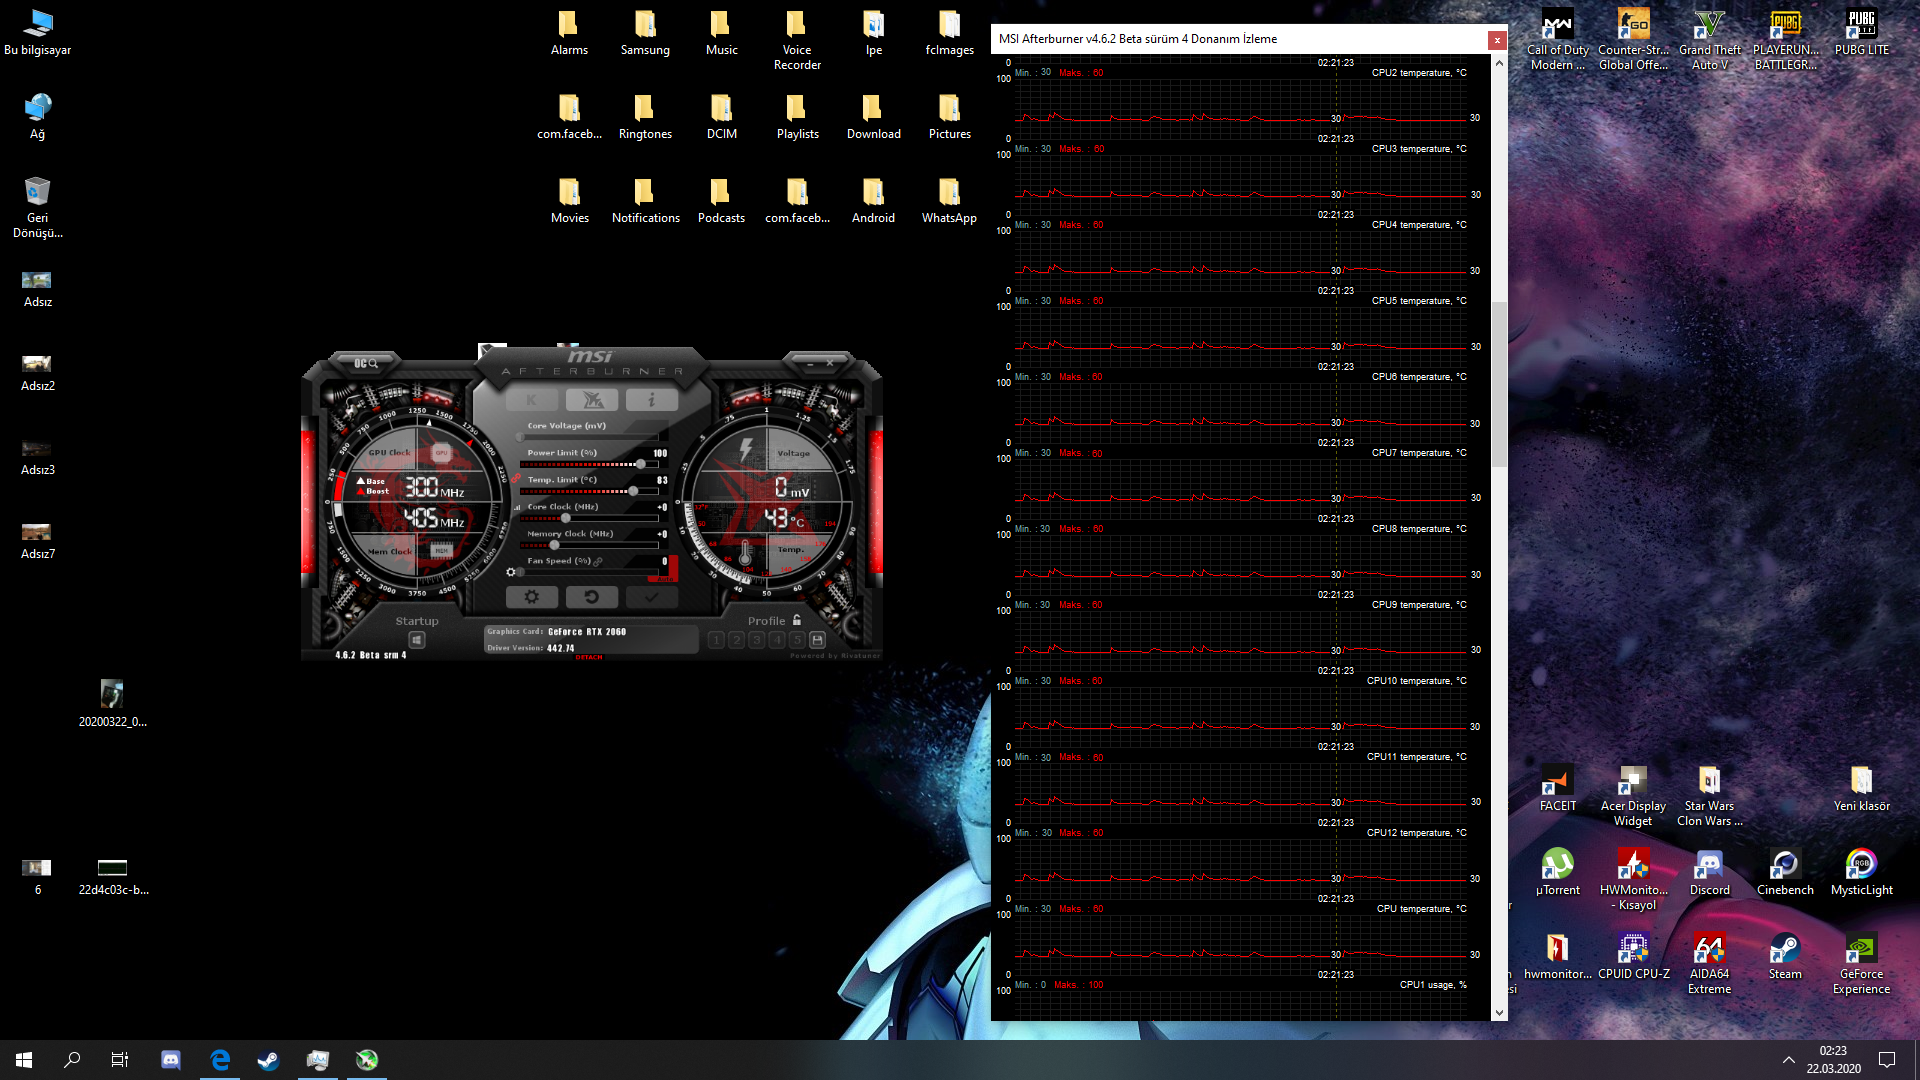Select profile slot 2
This screenshot has width=1920, height=1080.
coord(736,640)
